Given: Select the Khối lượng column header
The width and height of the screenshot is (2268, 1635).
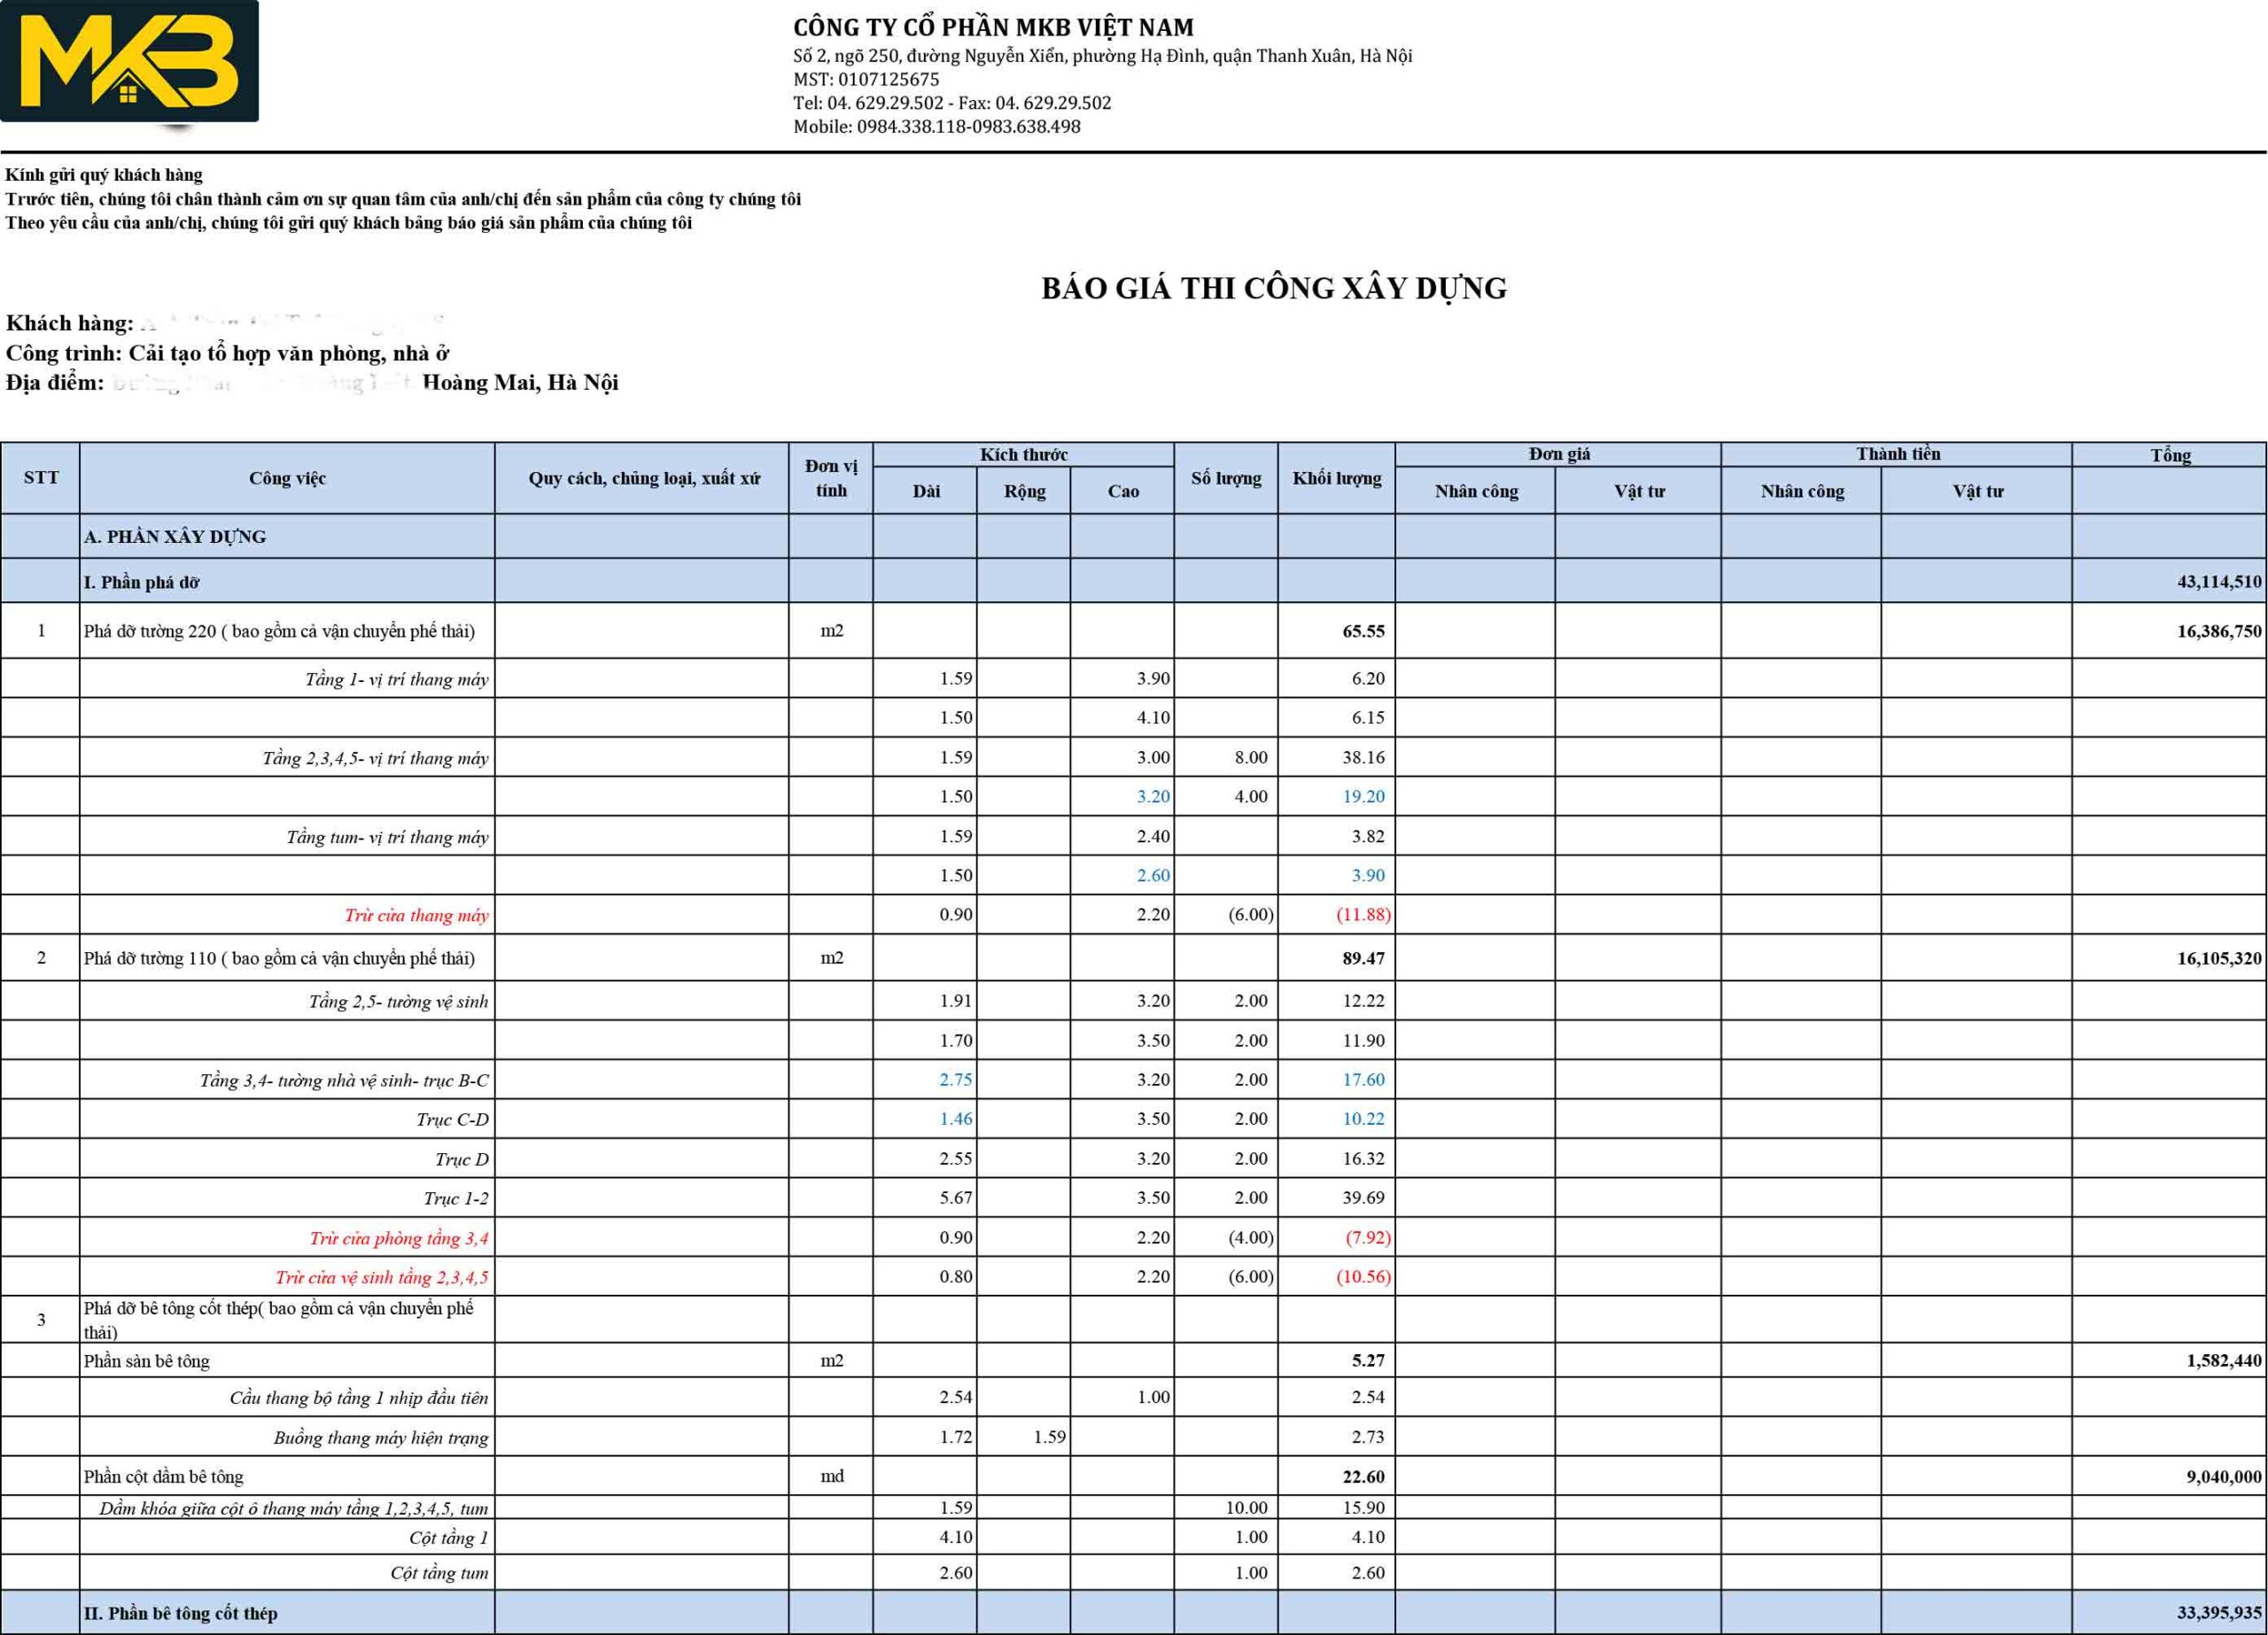Looking at the screenshot, I should (x=1336, y=478).
